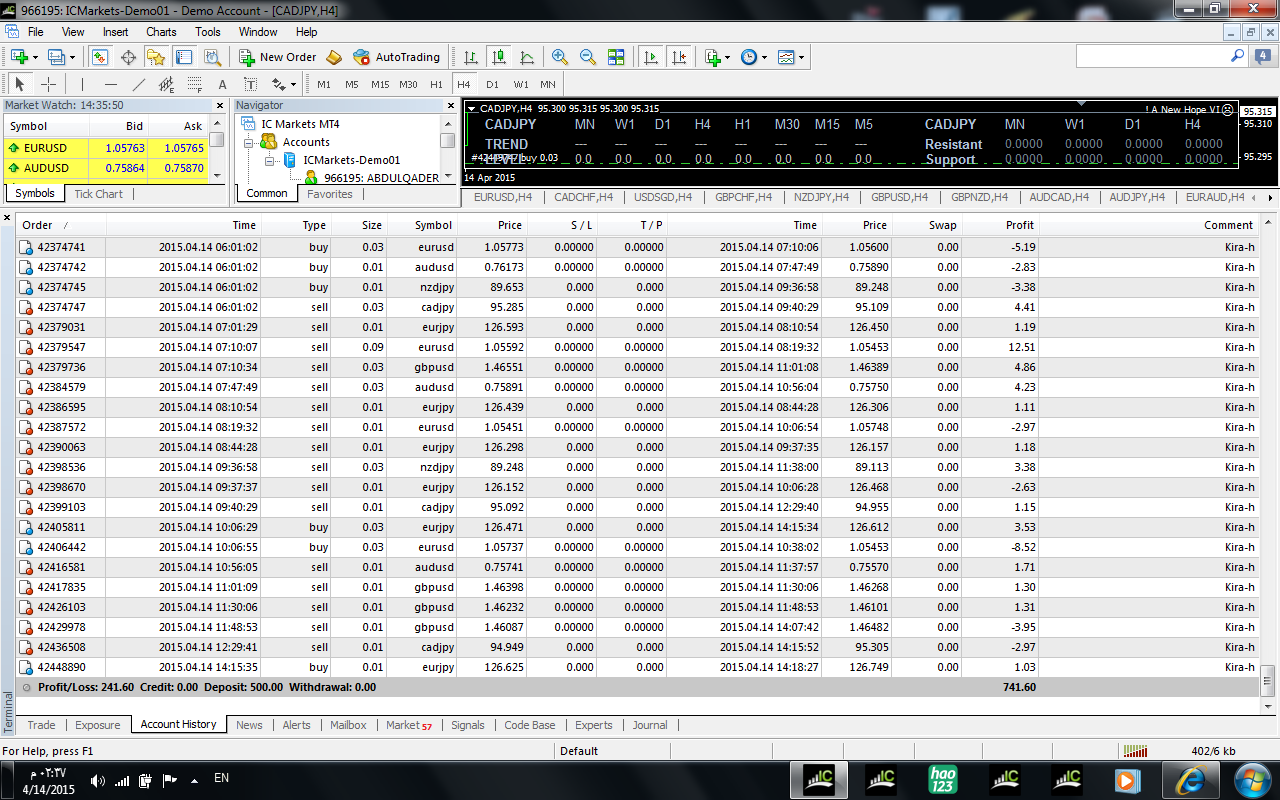Image resolution: width=1280 pixels, height=800 pixels.
Task: Open the Strategy Tester icon
Action: [x=212, y=57]
